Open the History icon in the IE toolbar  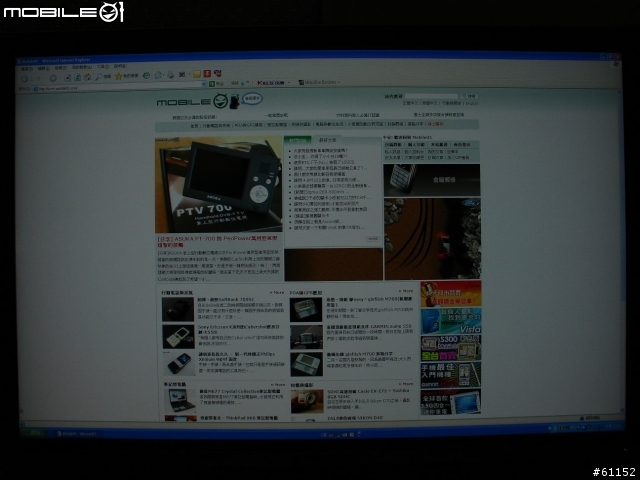[x=147, y=76]
